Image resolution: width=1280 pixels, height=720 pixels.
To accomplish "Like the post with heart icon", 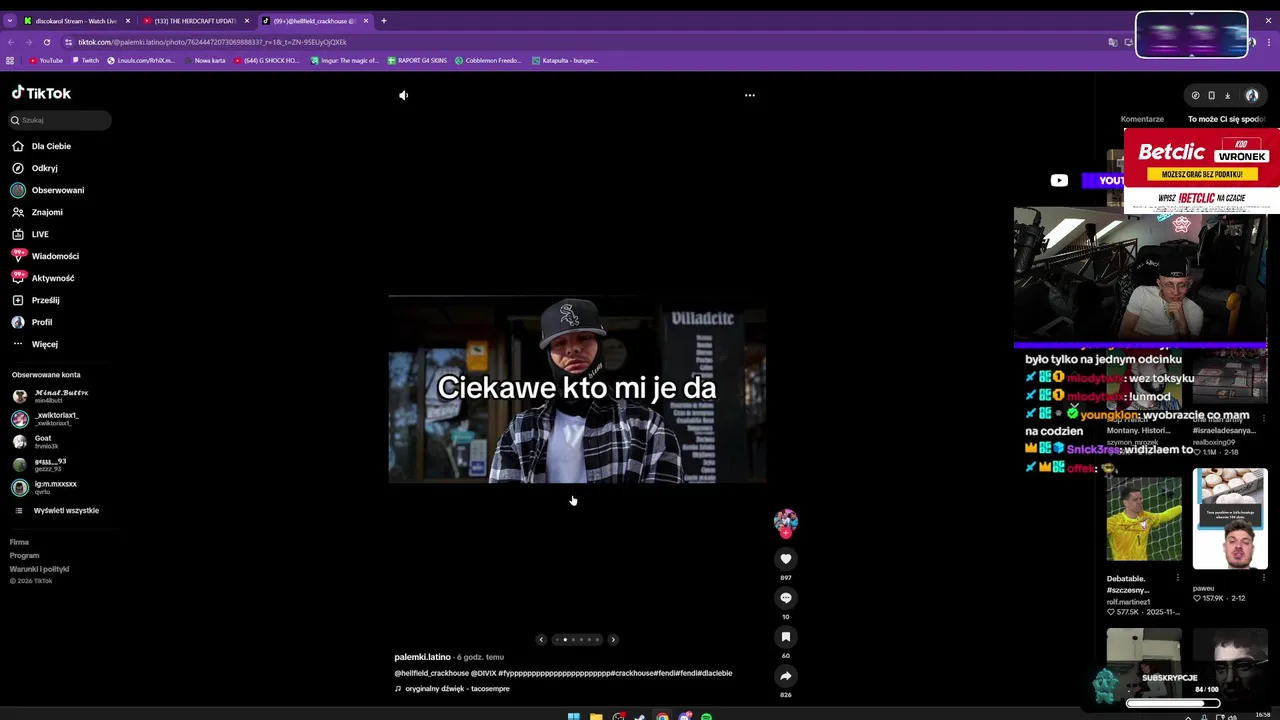I will click(786, 559).
